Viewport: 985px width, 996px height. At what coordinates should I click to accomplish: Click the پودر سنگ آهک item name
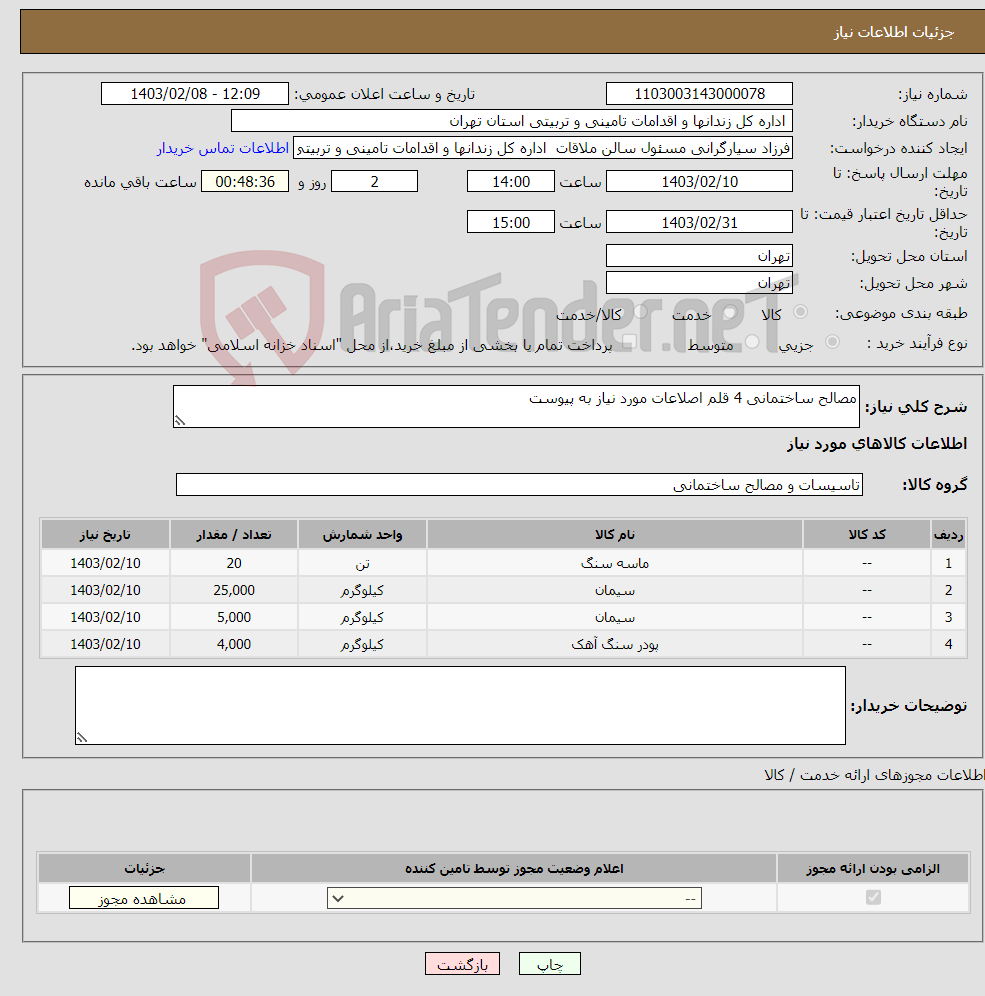point(615,644)
